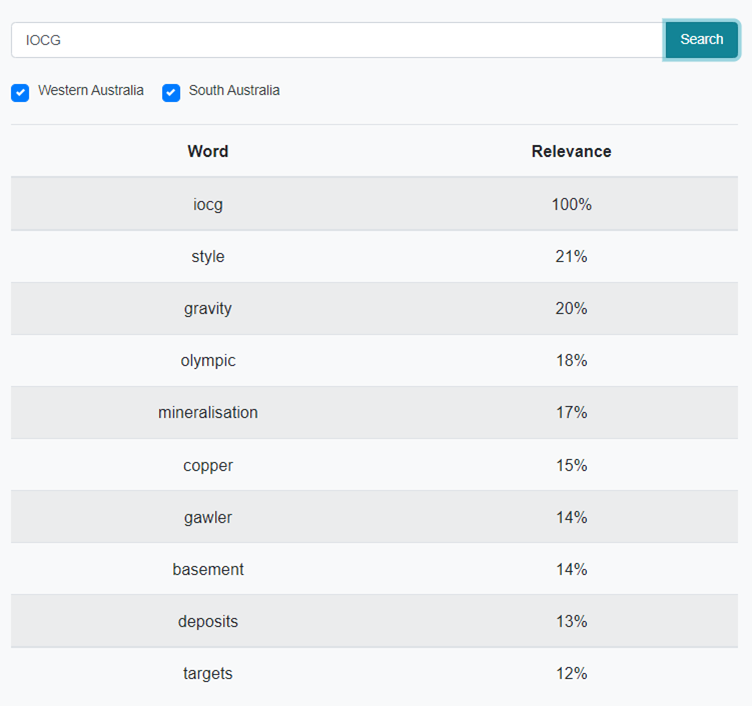
Task: Click the 'copper' word entry
Action: click(x=208, y=466)
